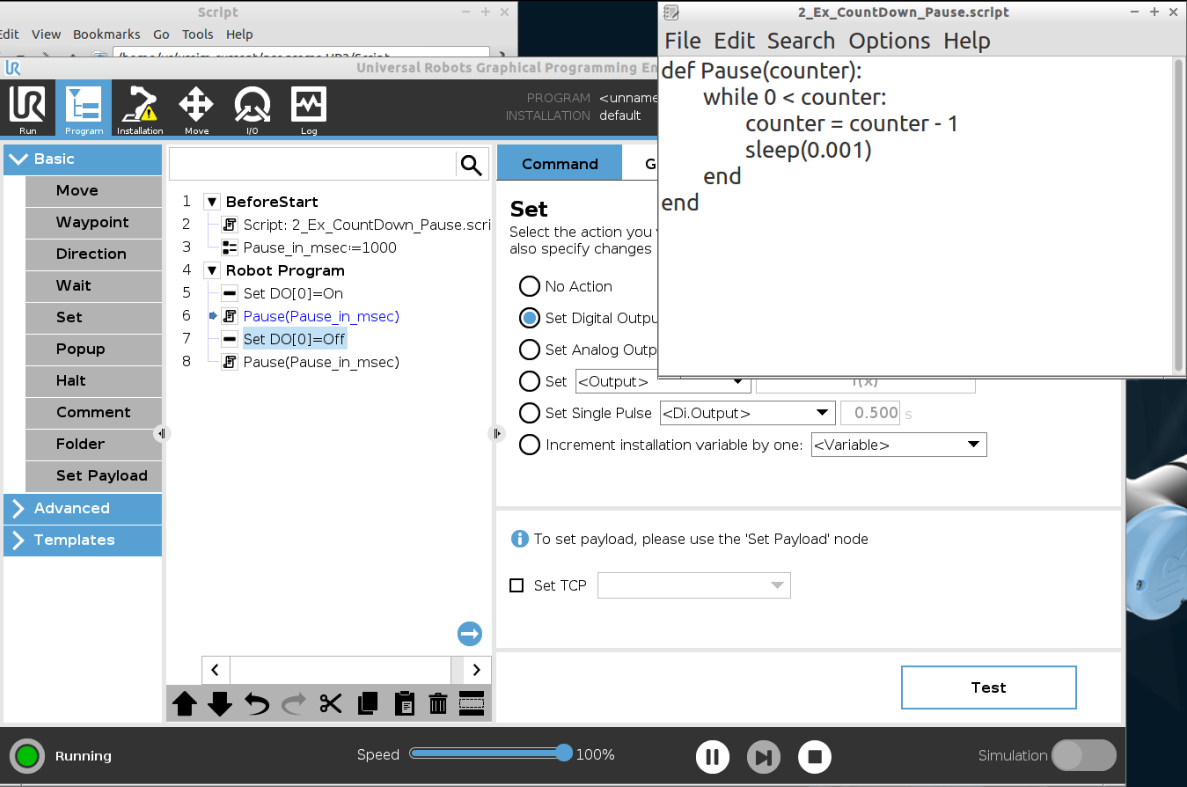This screenshot has width=1187, height=787.
Task: Open the <Di.Output> pulse dropdown
Action: click(747, 413)
